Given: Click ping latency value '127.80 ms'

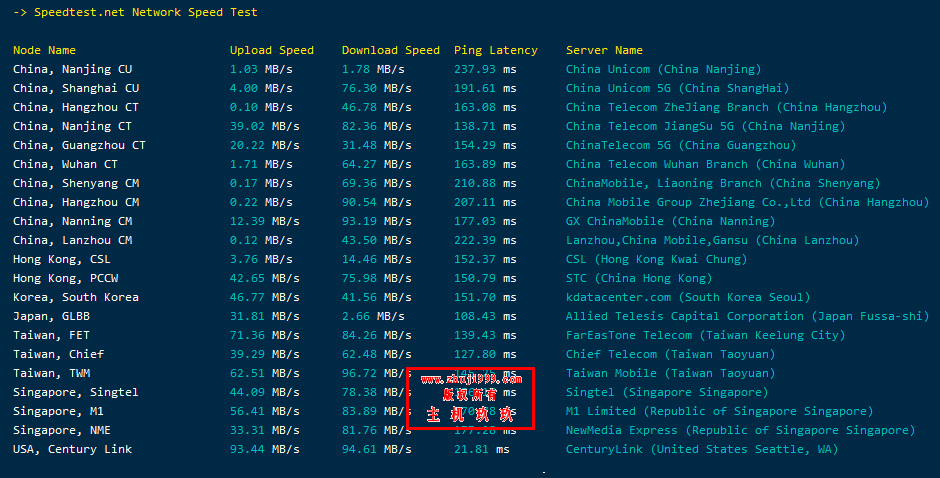Looking at the screenshot, I should [x=486, y=354].
